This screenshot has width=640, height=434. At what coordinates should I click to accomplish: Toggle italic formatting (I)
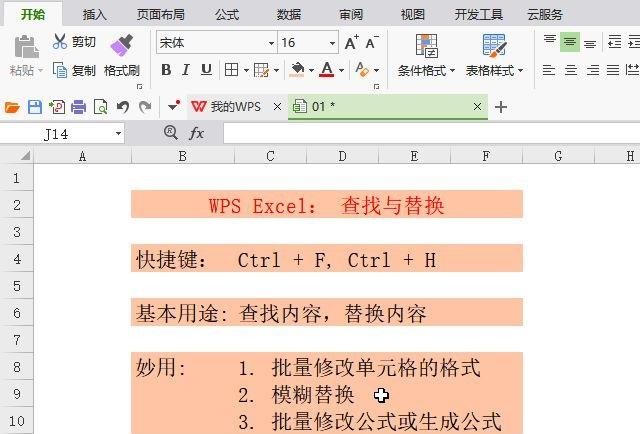(x=186, y=70)
